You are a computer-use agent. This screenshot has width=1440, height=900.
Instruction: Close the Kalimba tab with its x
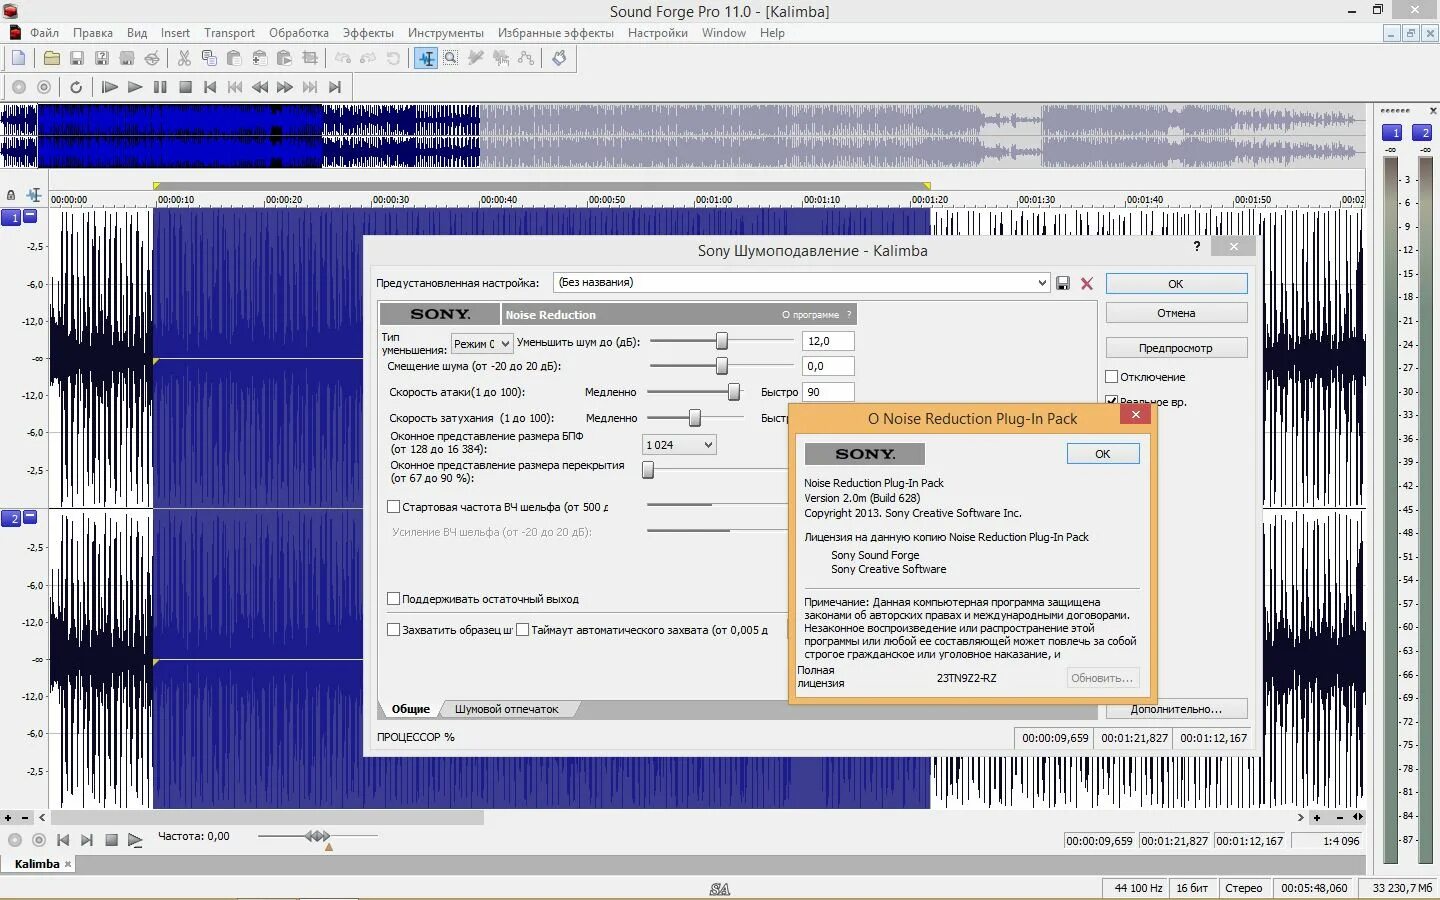click(x=69, y=864)
